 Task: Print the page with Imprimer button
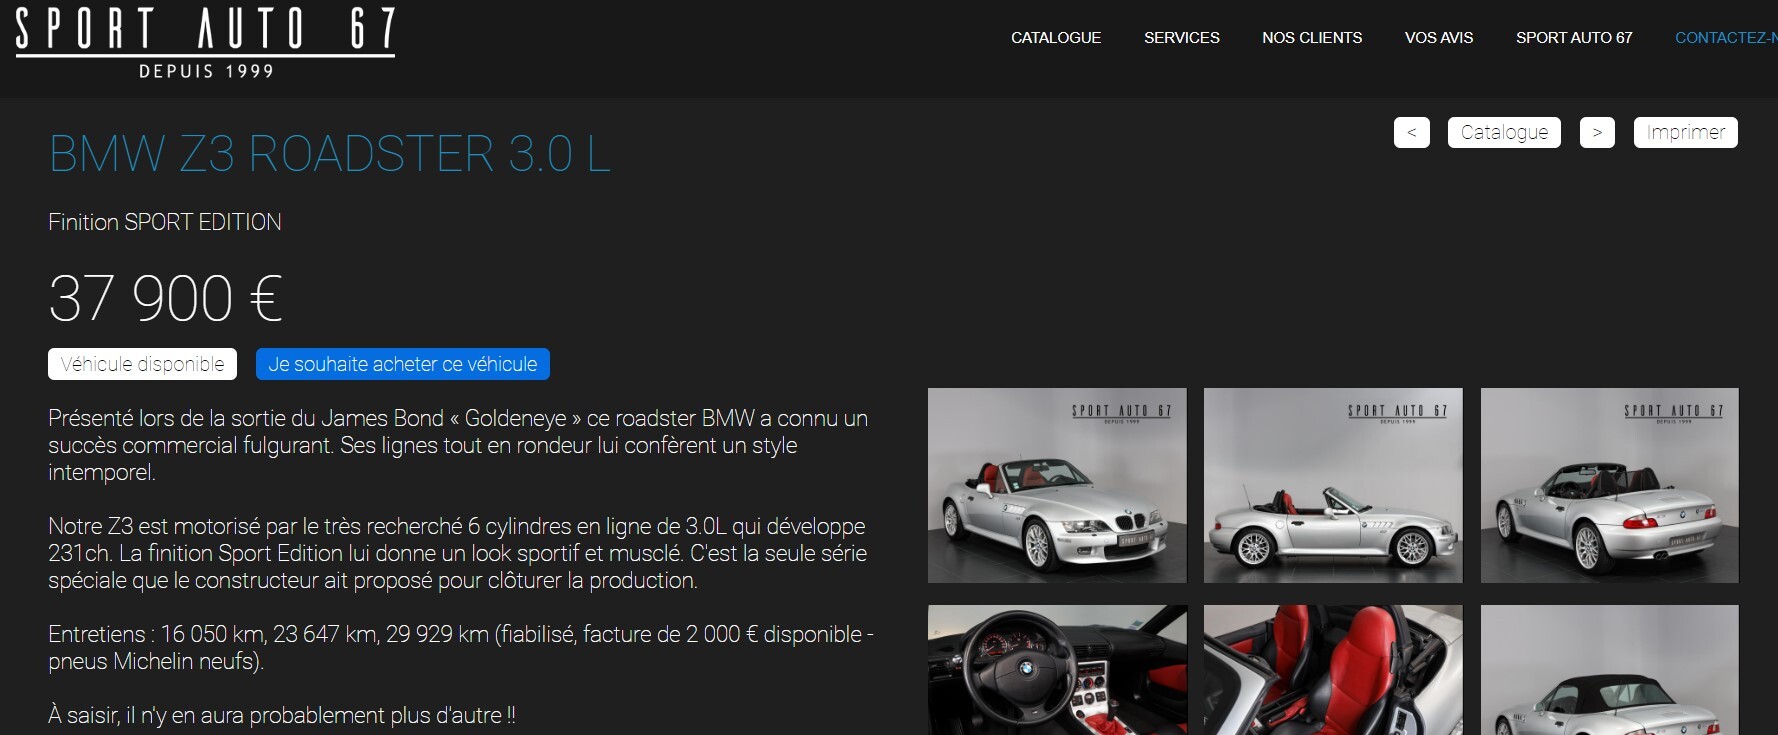(1686, 132)
